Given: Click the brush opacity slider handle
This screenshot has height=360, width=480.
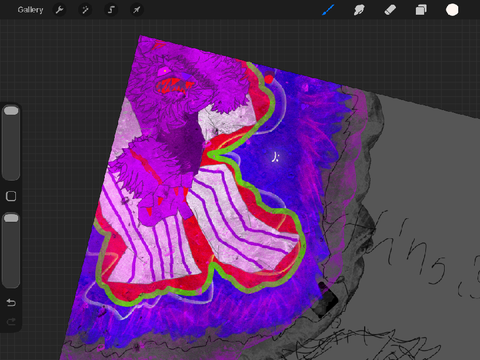Looking at the screenshot, I should coord(11,218).
